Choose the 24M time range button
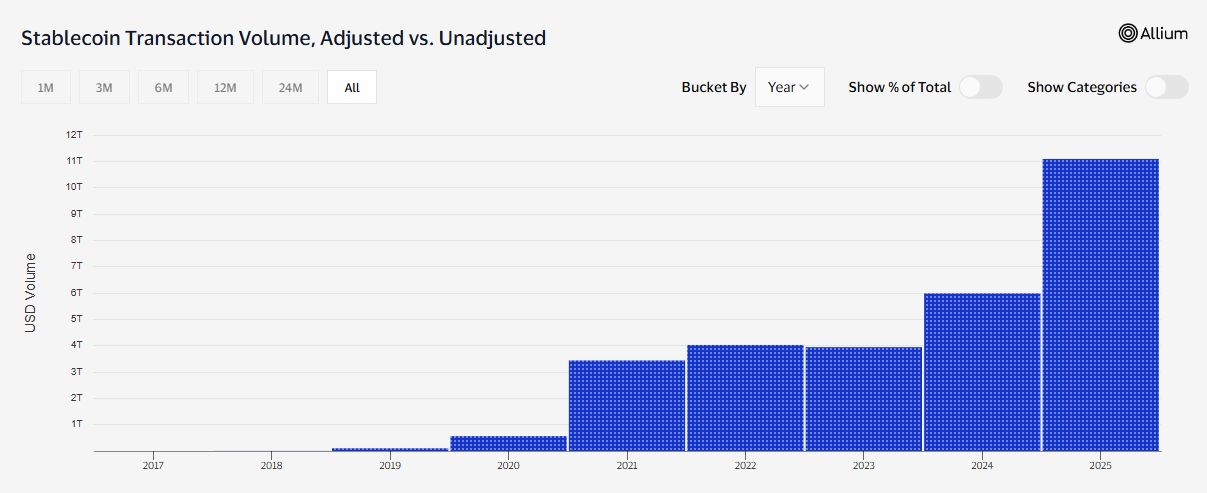Screen dimensions: 1207x493 pos(290,87)
